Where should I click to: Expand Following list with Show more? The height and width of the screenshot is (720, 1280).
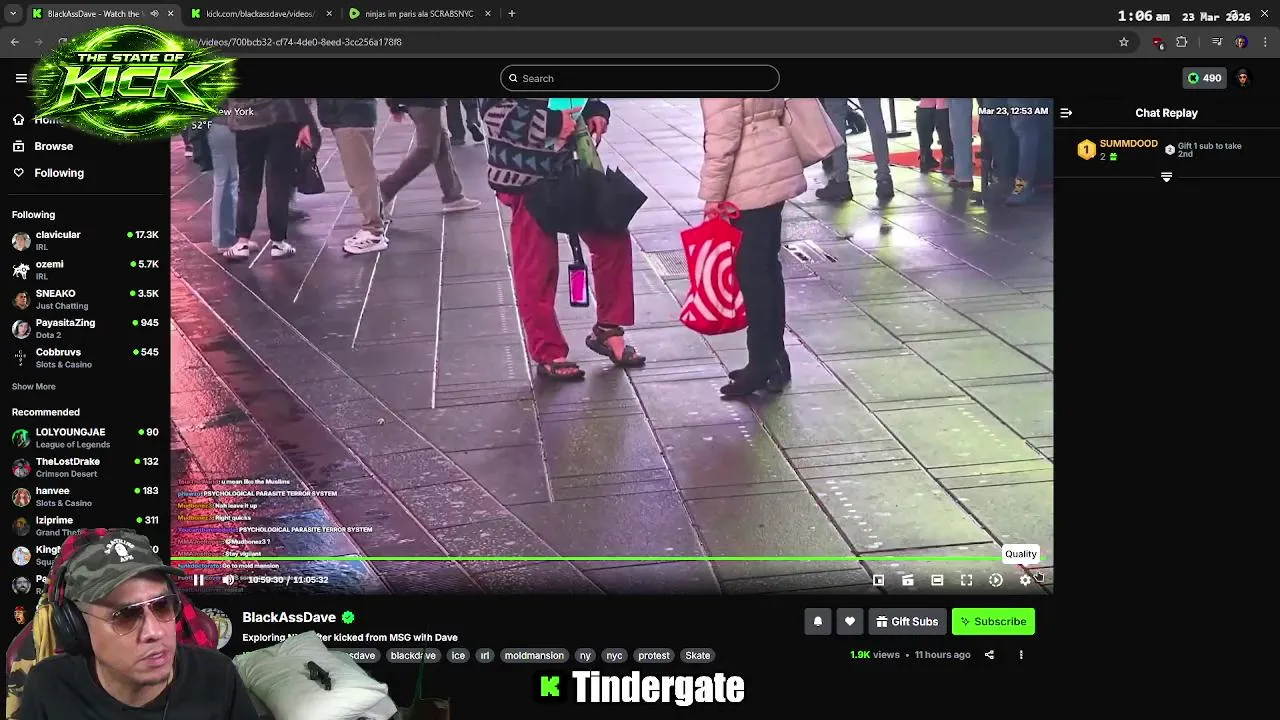coord(34,386)
